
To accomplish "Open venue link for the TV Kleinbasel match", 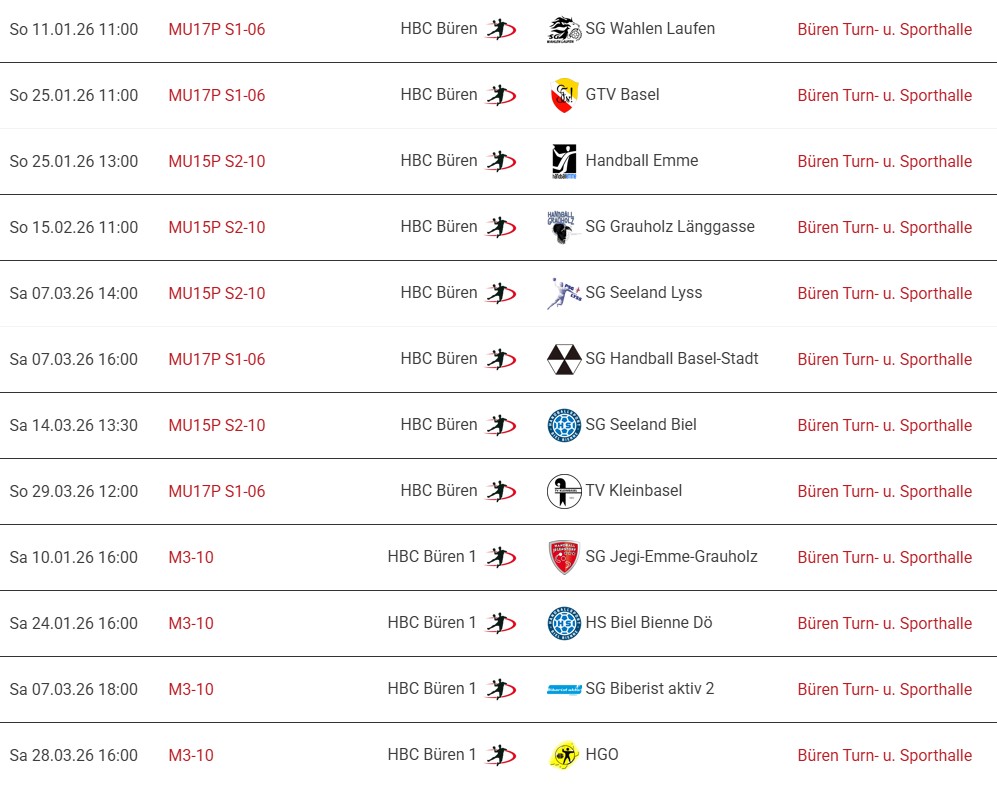I will pyautogui.click(x=884, y=492).
